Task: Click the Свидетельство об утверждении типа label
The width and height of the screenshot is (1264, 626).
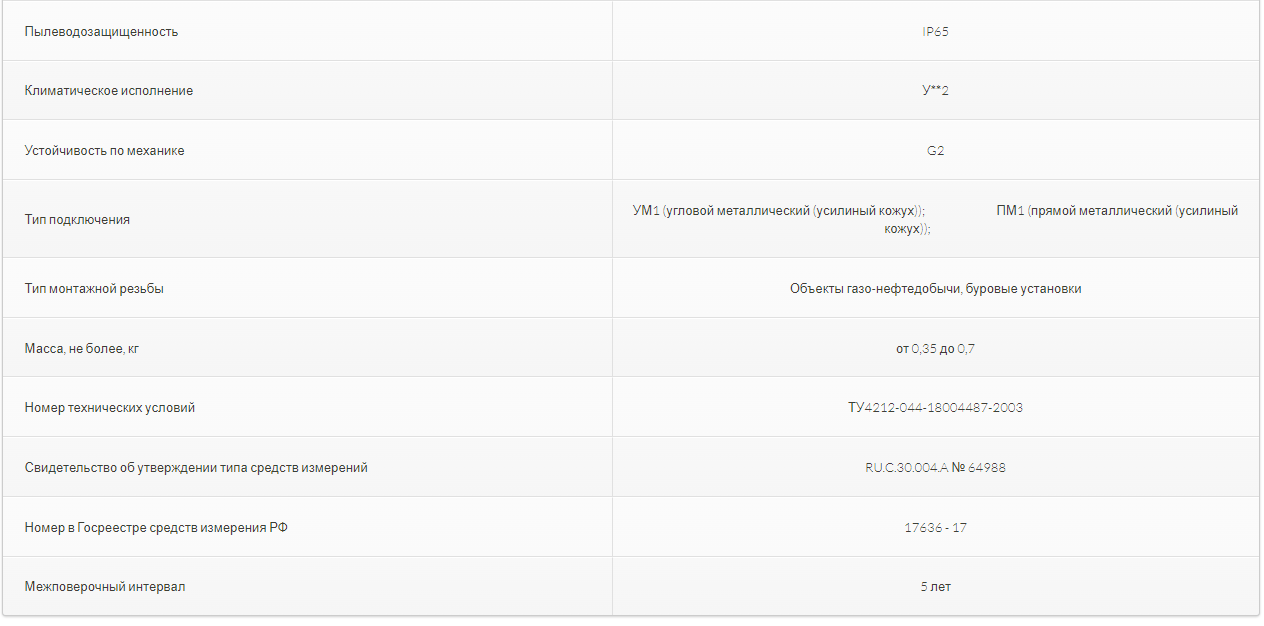Action: (x=196, y=467)
